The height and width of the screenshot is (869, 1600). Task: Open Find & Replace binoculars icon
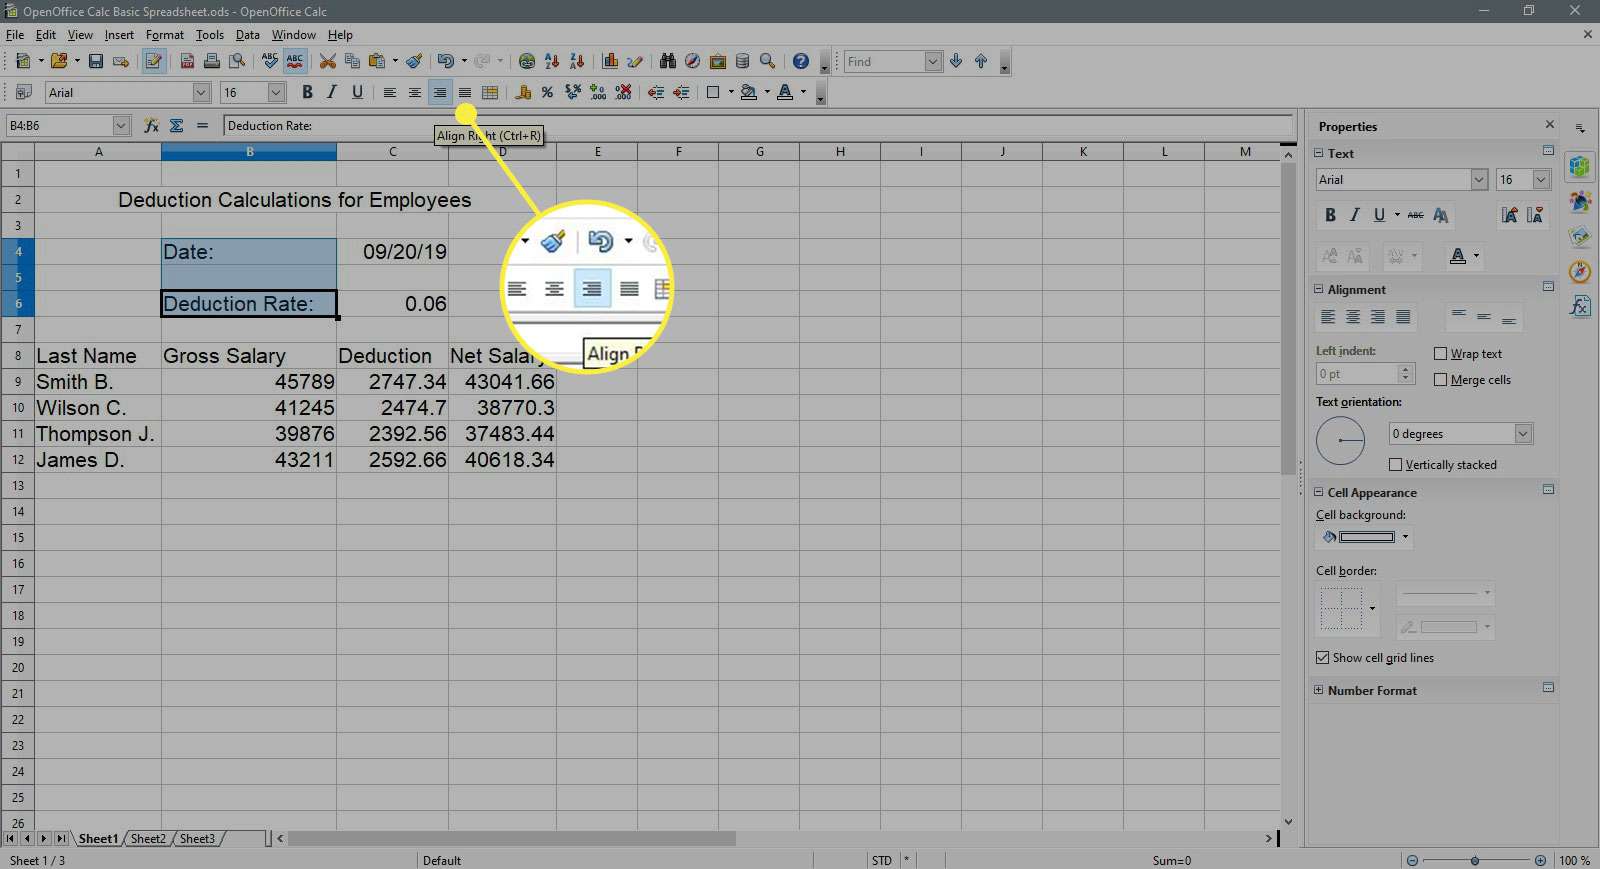[x=668, y=61]
